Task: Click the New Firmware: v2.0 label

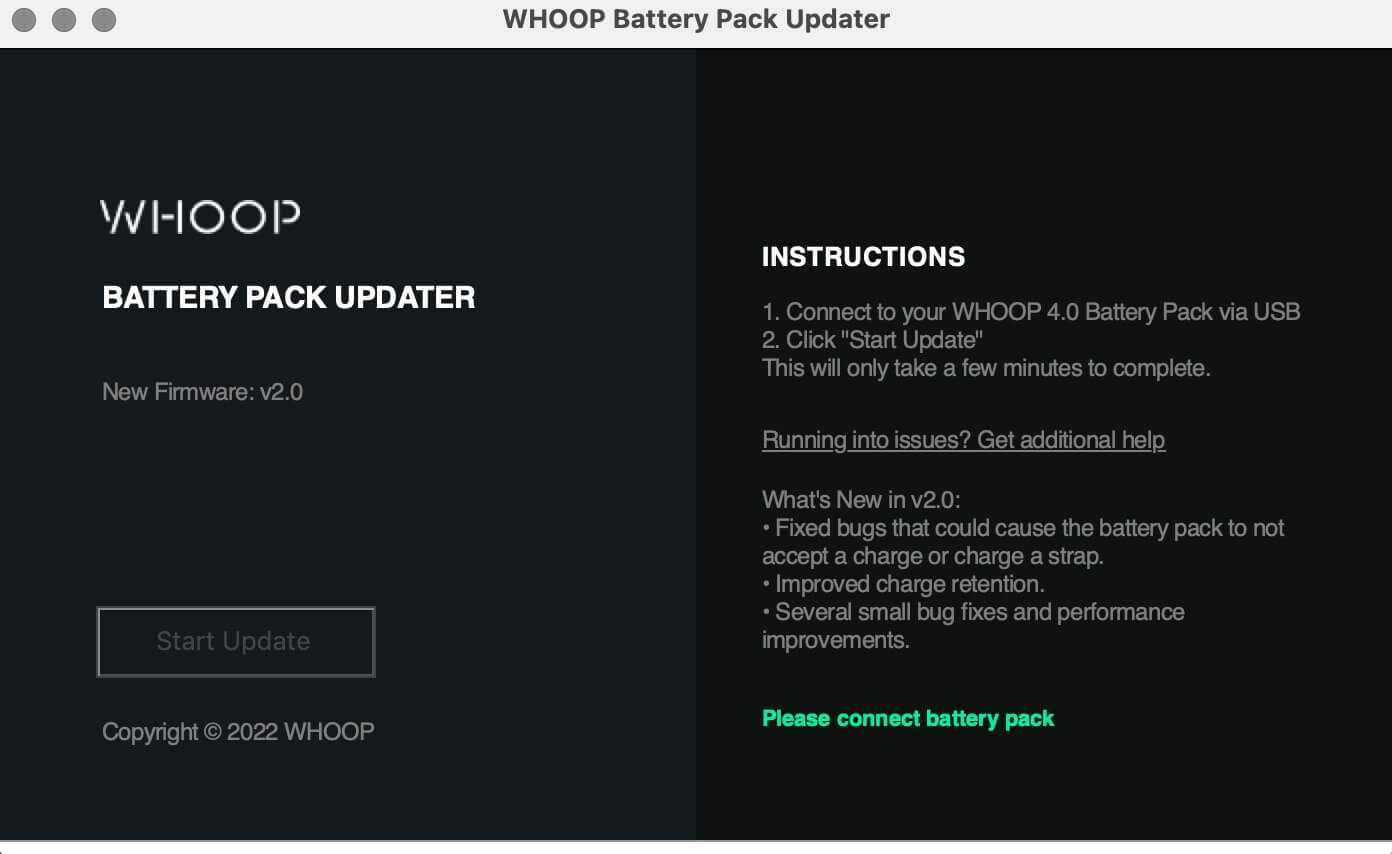Action: (x=202, y=392)
